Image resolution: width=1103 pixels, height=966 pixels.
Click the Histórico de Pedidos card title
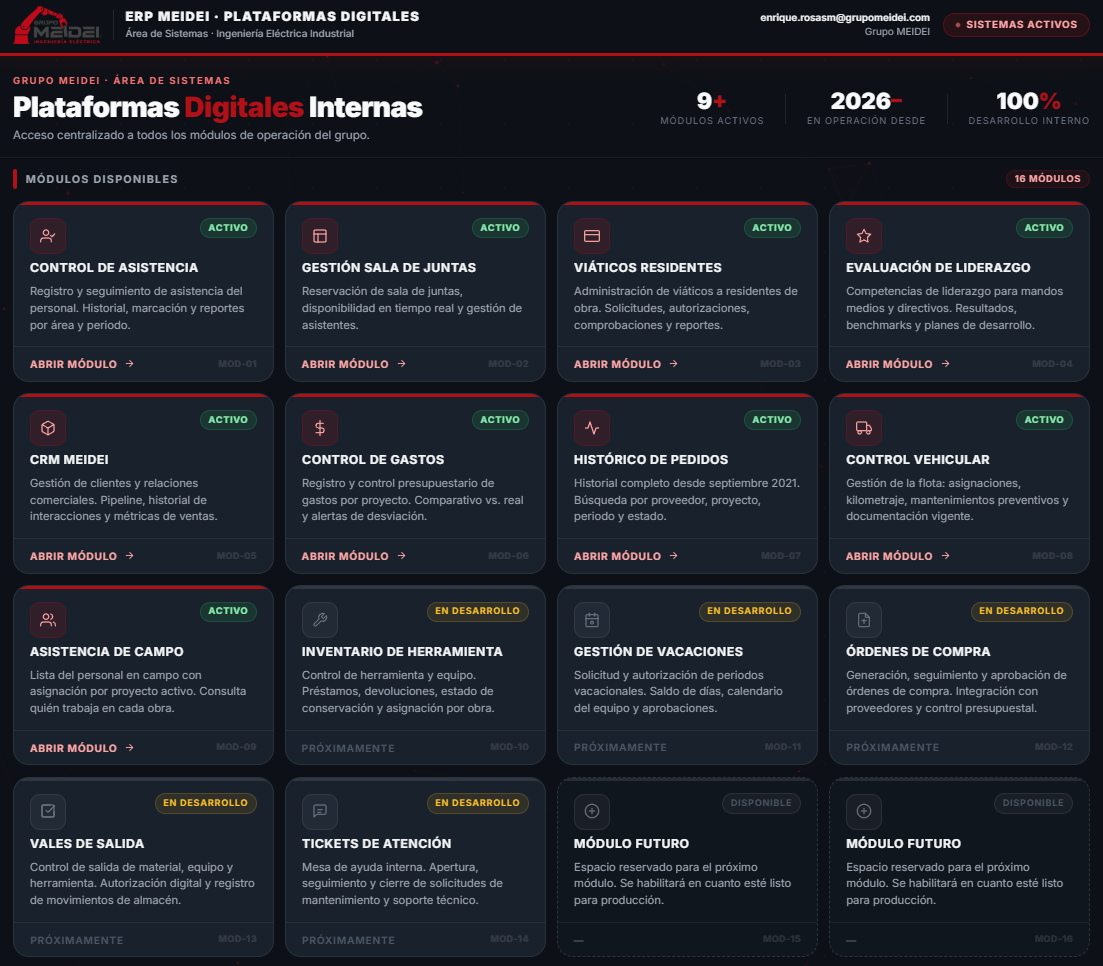[x=651, y=459]
